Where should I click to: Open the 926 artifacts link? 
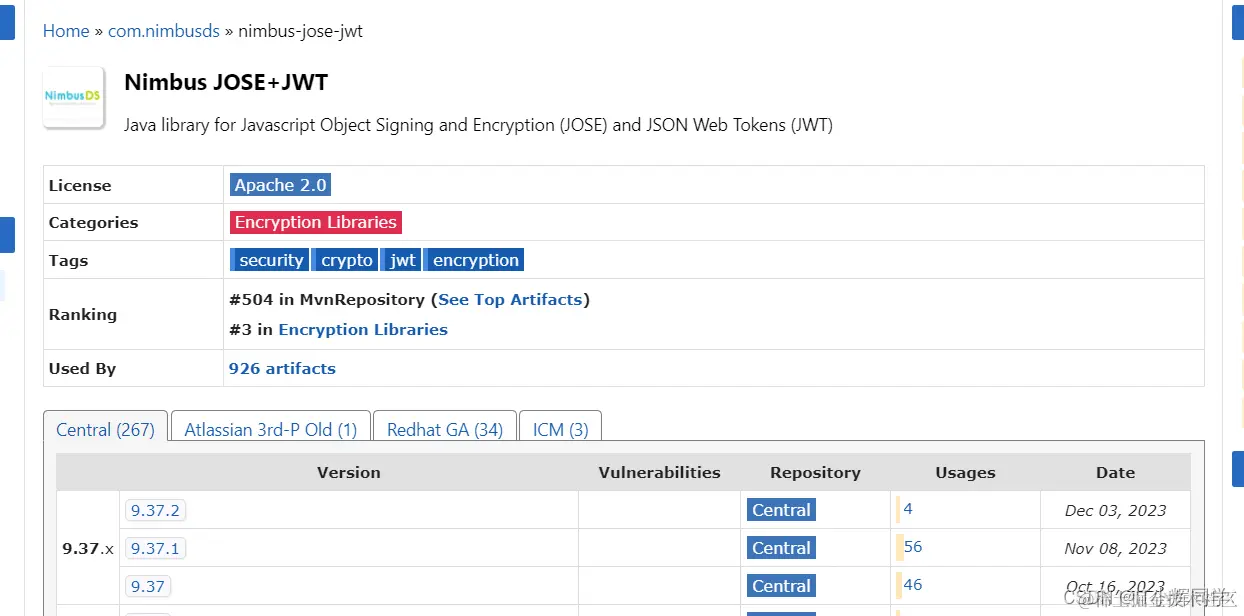pos(282,368)
